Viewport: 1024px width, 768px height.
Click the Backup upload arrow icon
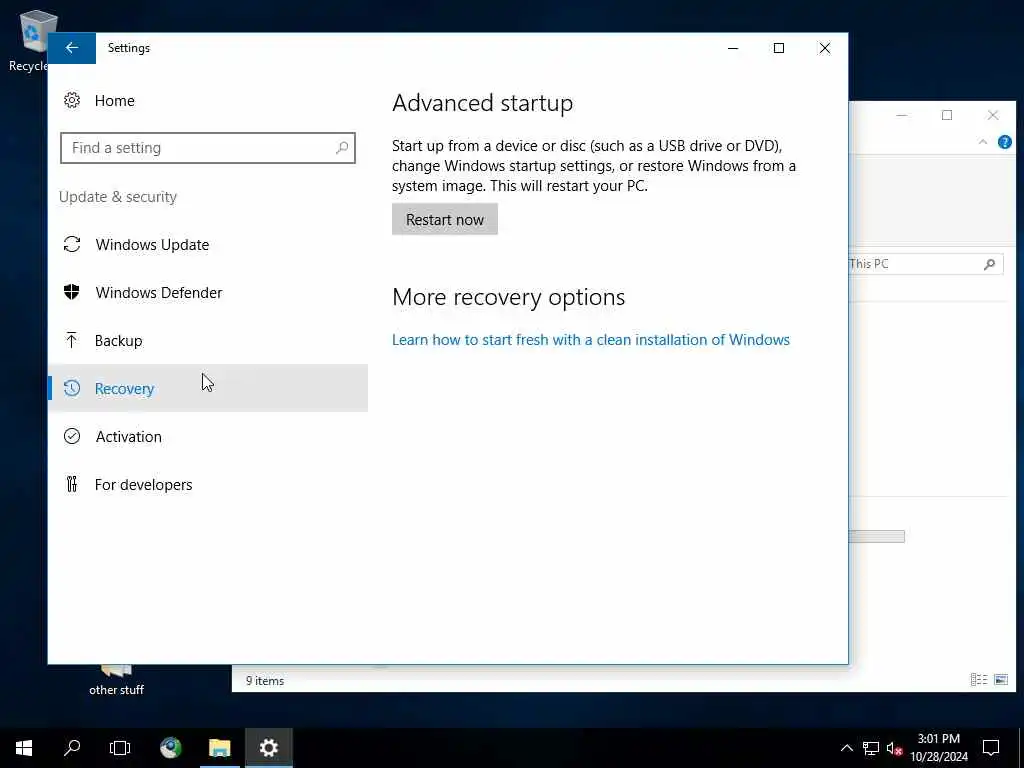tap(72, 340)
